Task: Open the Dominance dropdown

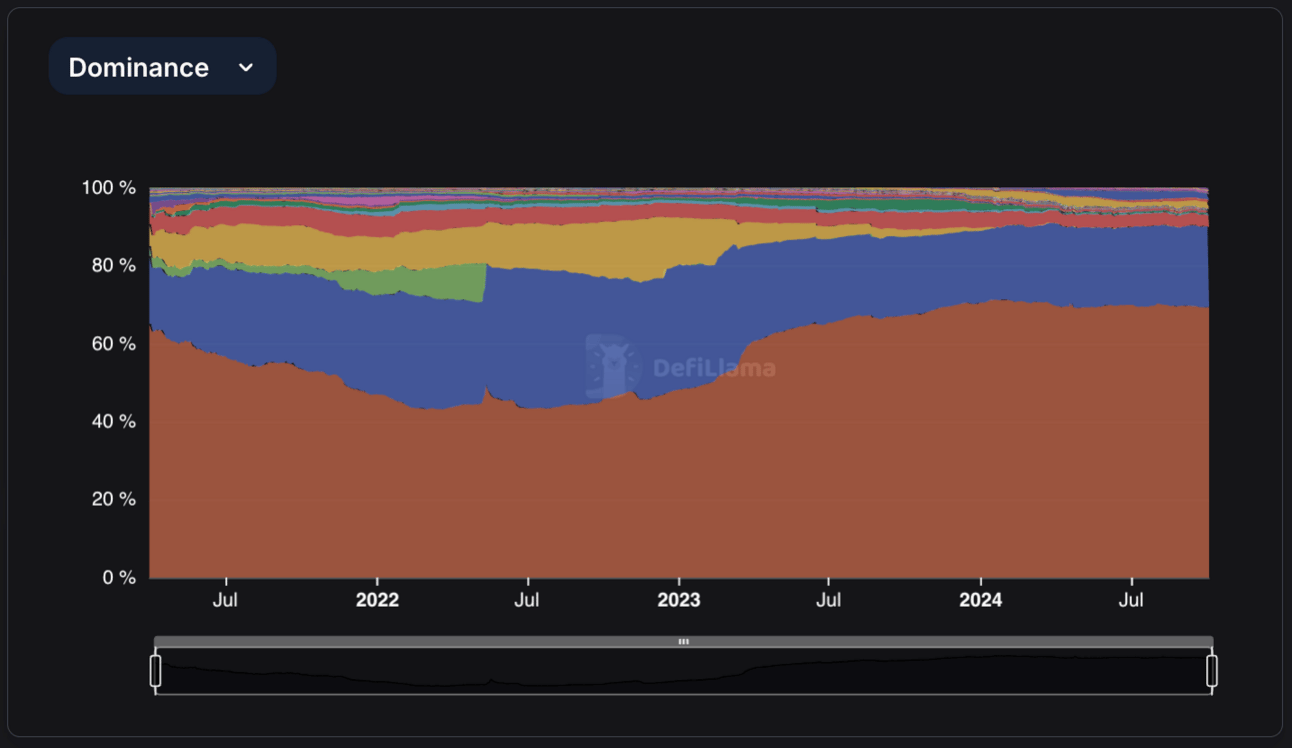Action: click(162, 67)
